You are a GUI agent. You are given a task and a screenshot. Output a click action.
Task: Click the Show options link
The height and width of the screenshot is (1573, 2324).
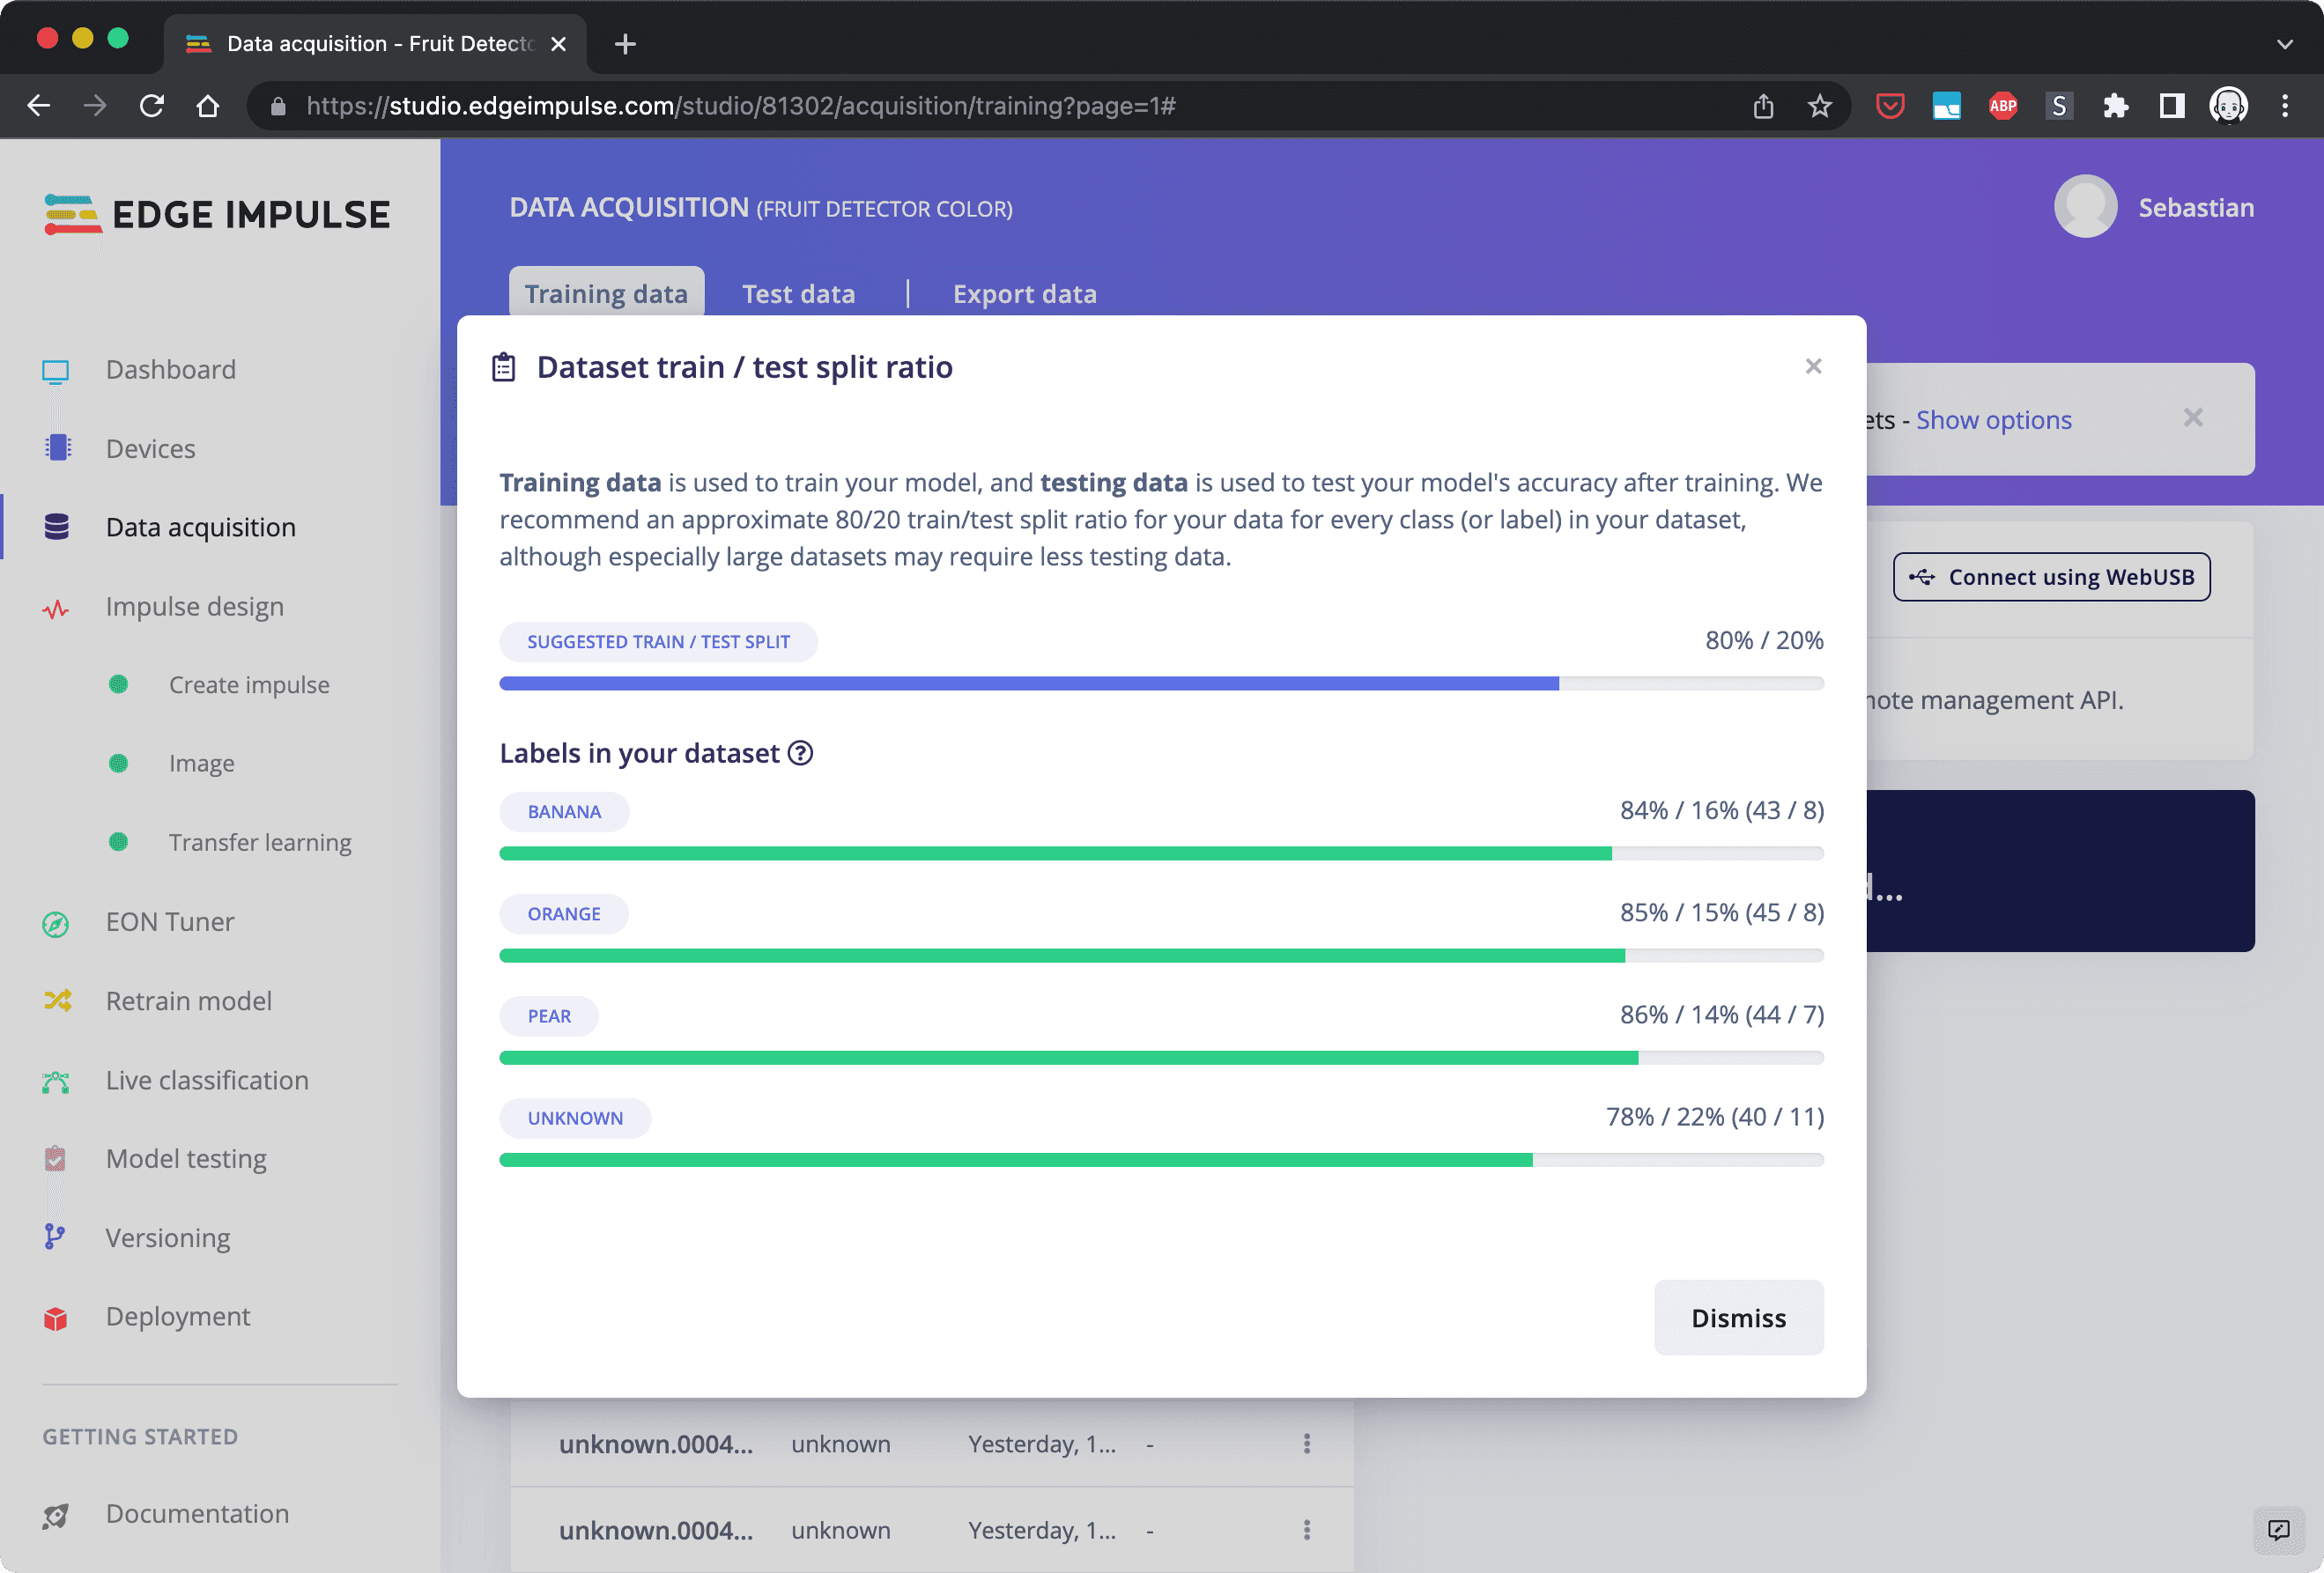click(1993, 420)
